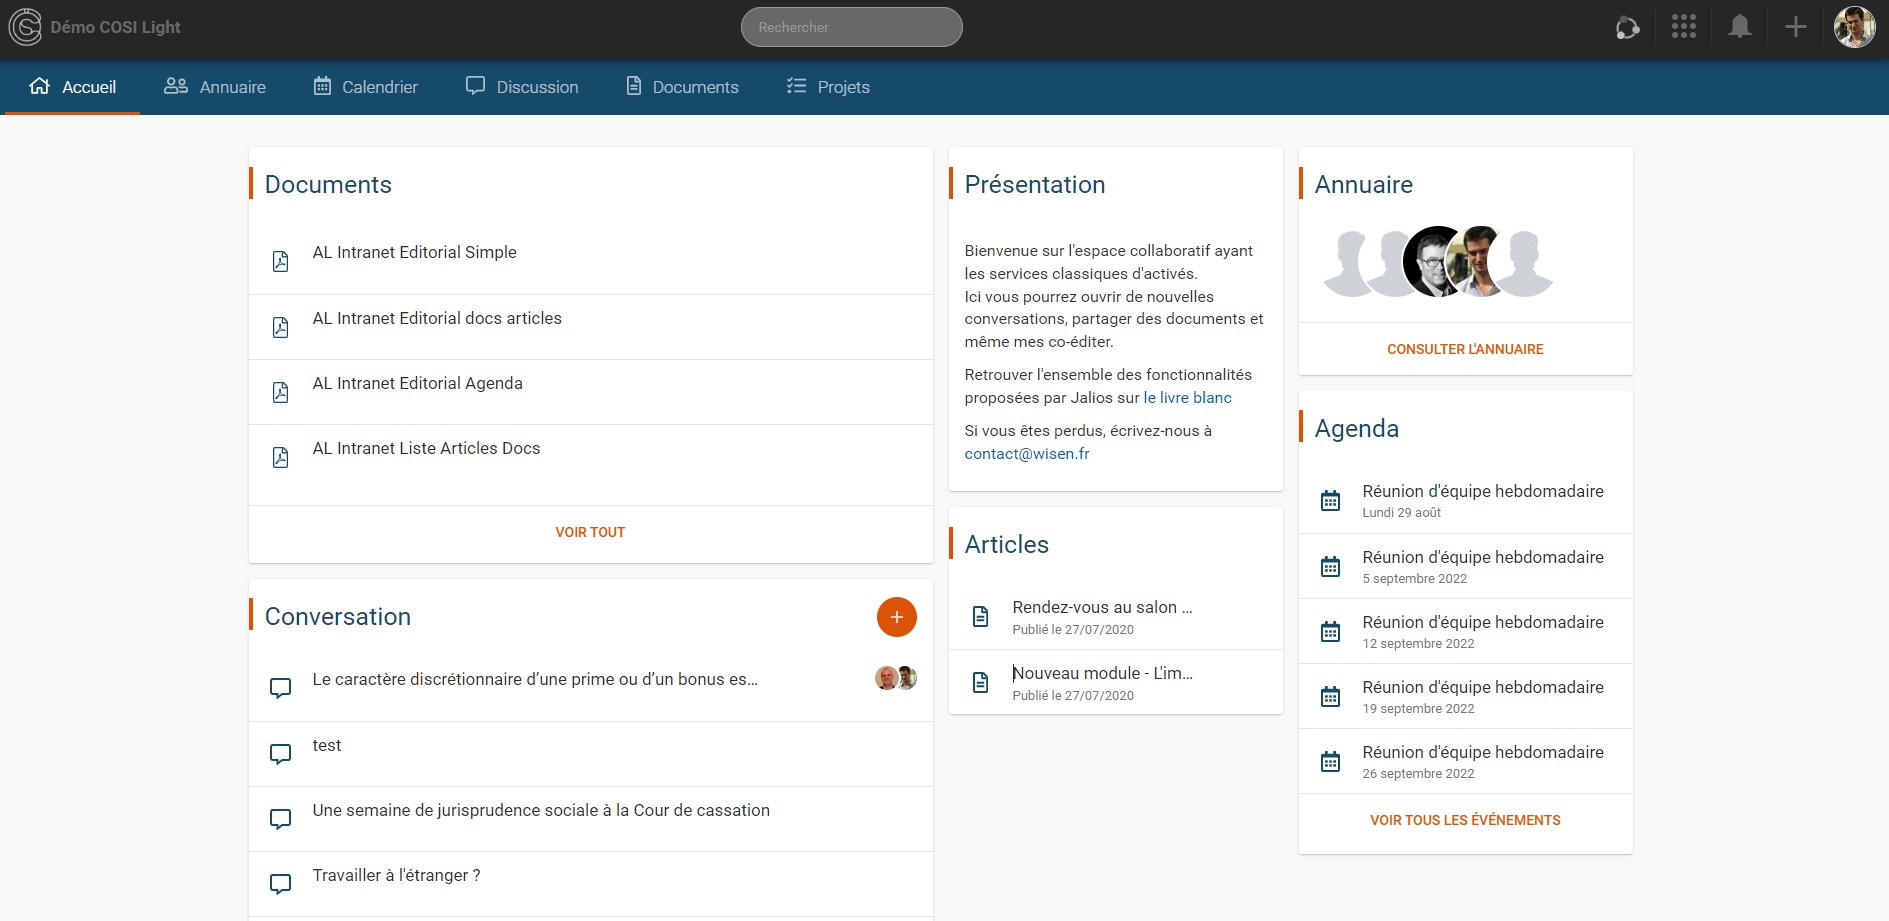Viewport: 1889px width, 921px height.
Task: Go to the Accueil tab
Action: click(x=73, y=87)
